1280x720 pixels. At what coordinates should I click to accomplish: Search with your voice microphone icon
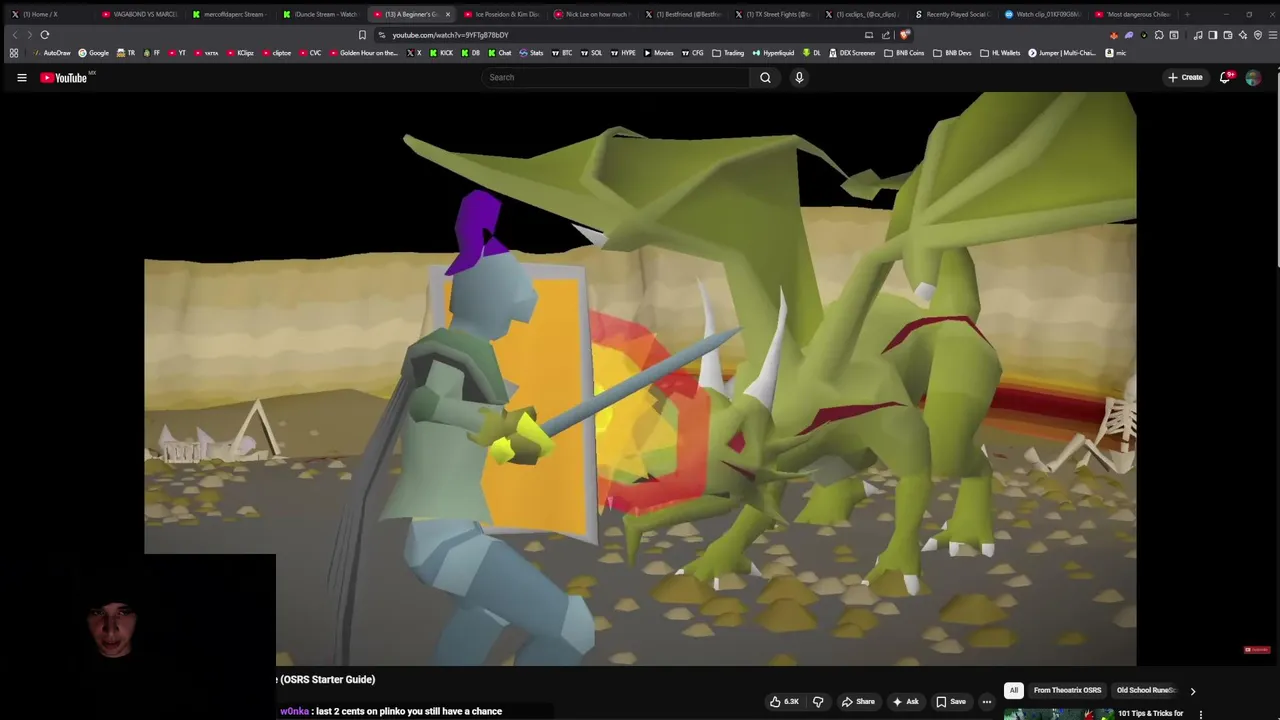(799, 77)
